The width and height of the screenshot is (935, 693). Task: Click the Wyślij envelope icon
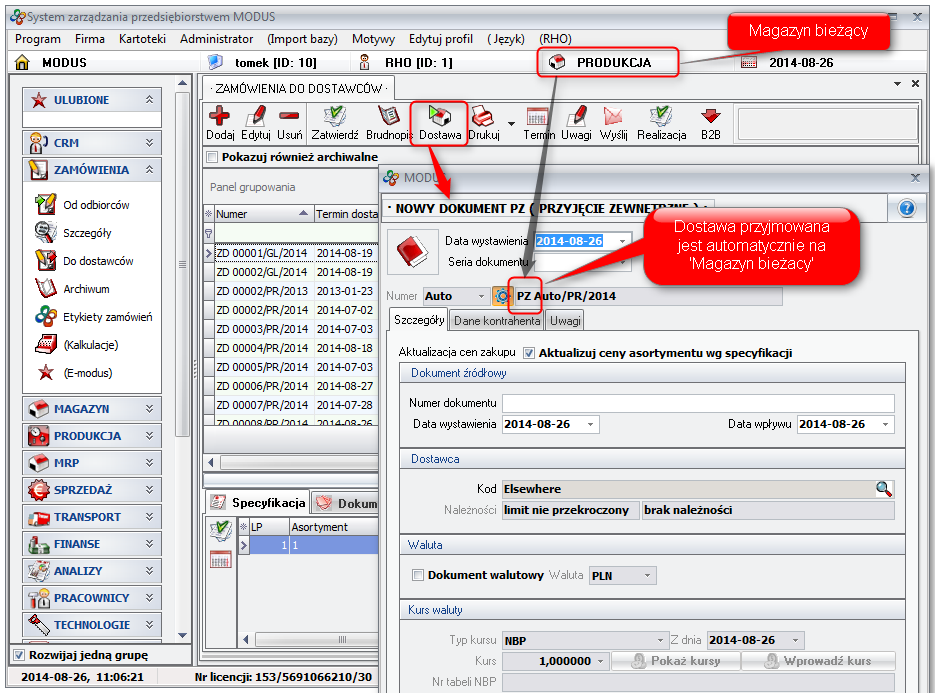pyautogui.click(x=613, y=116)
